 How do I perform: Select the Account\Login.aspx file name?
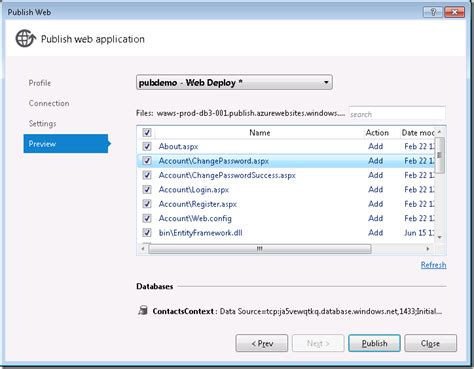(194, 189)
